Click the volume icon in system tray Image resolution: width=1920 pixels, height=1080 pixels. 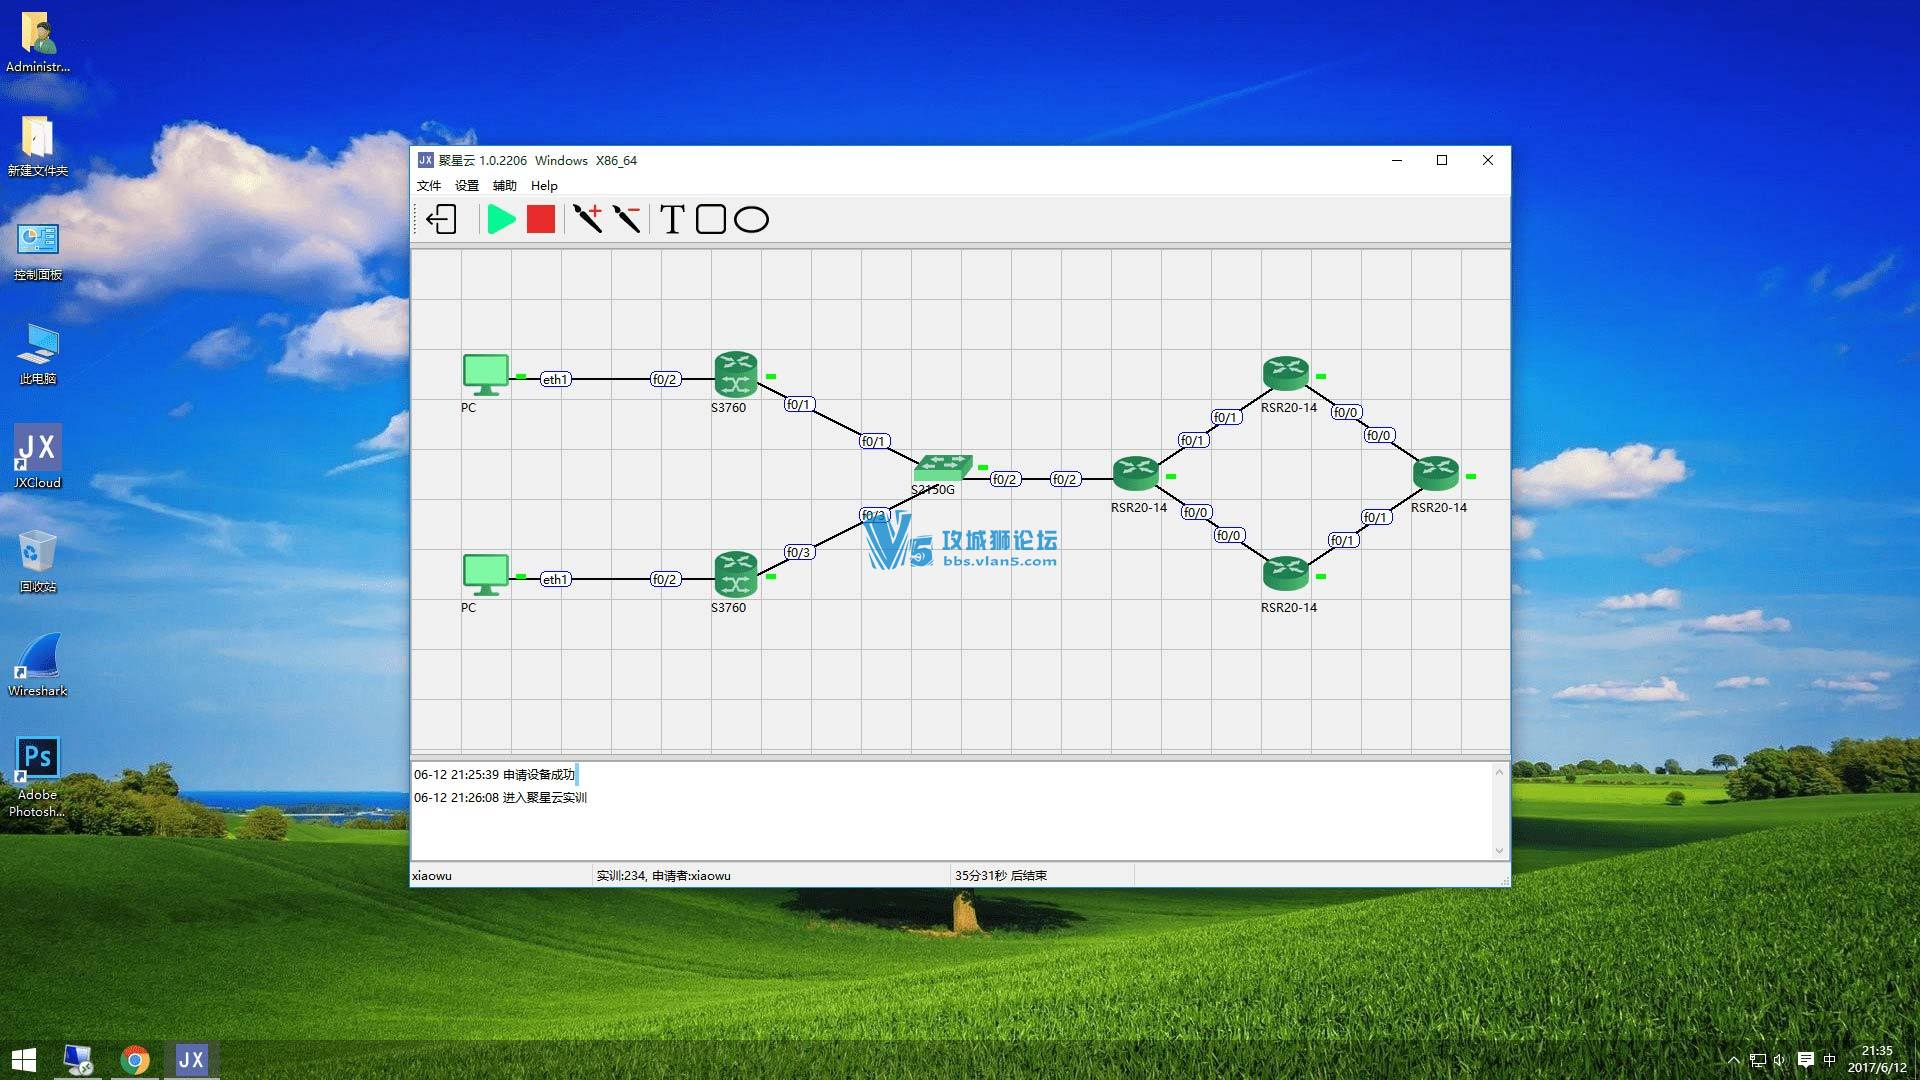pyautogui.click(x=1780, y=1060)
